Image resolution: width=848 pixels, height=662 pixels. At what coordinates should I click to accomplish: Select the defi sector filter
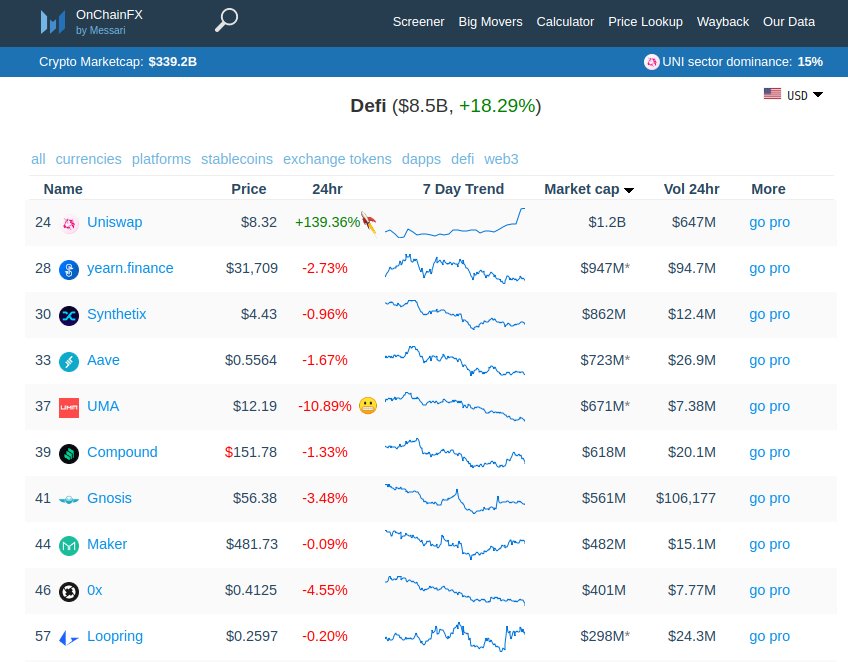[462, 159]
